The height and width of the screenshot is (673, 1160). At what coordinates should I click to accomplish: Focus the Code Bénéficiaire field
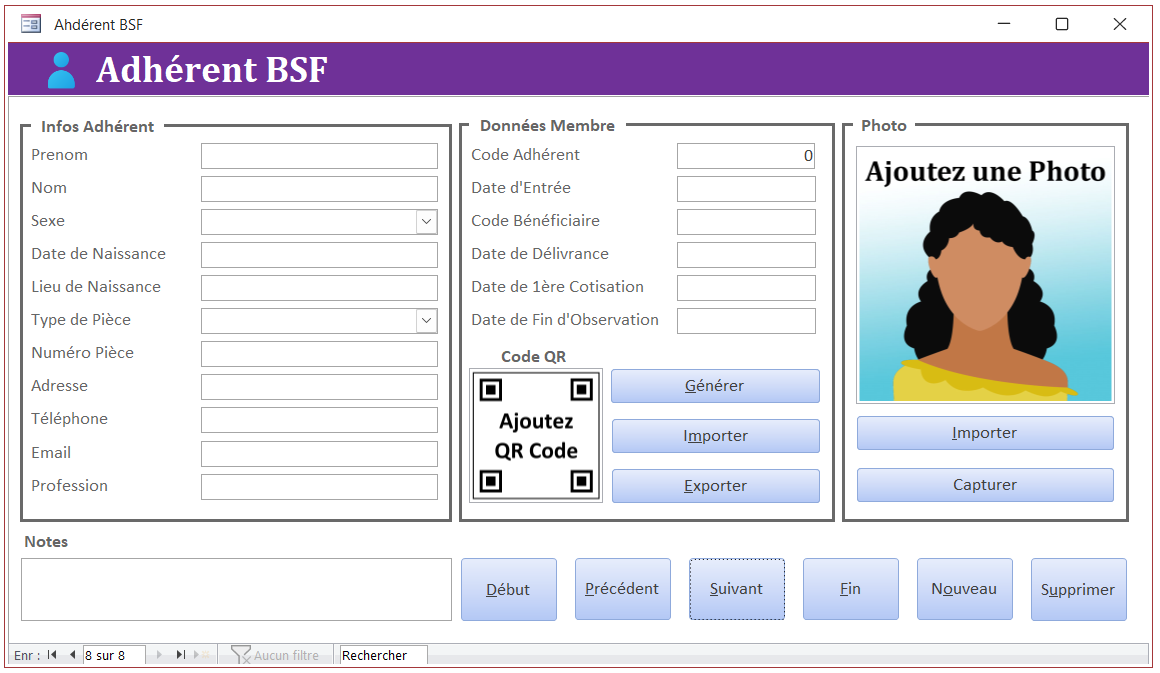click(746, 222)
